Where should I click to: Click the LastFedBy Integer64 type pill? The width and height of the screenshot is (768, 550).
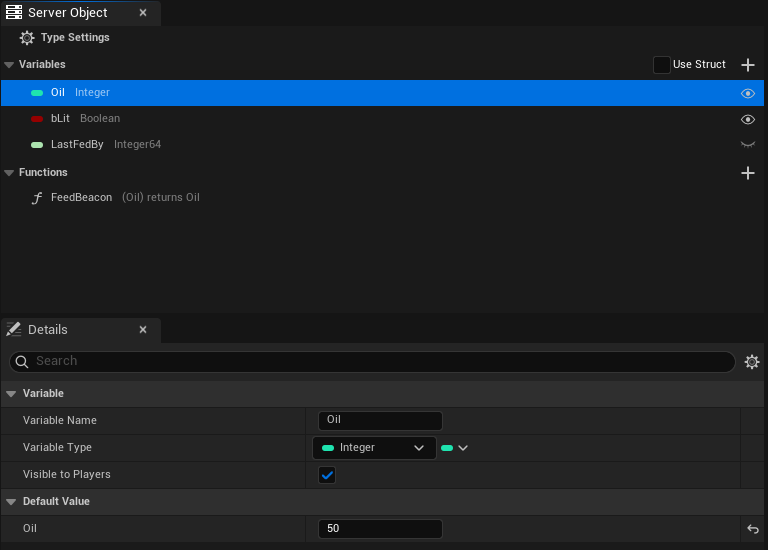(x=37, y=144)
